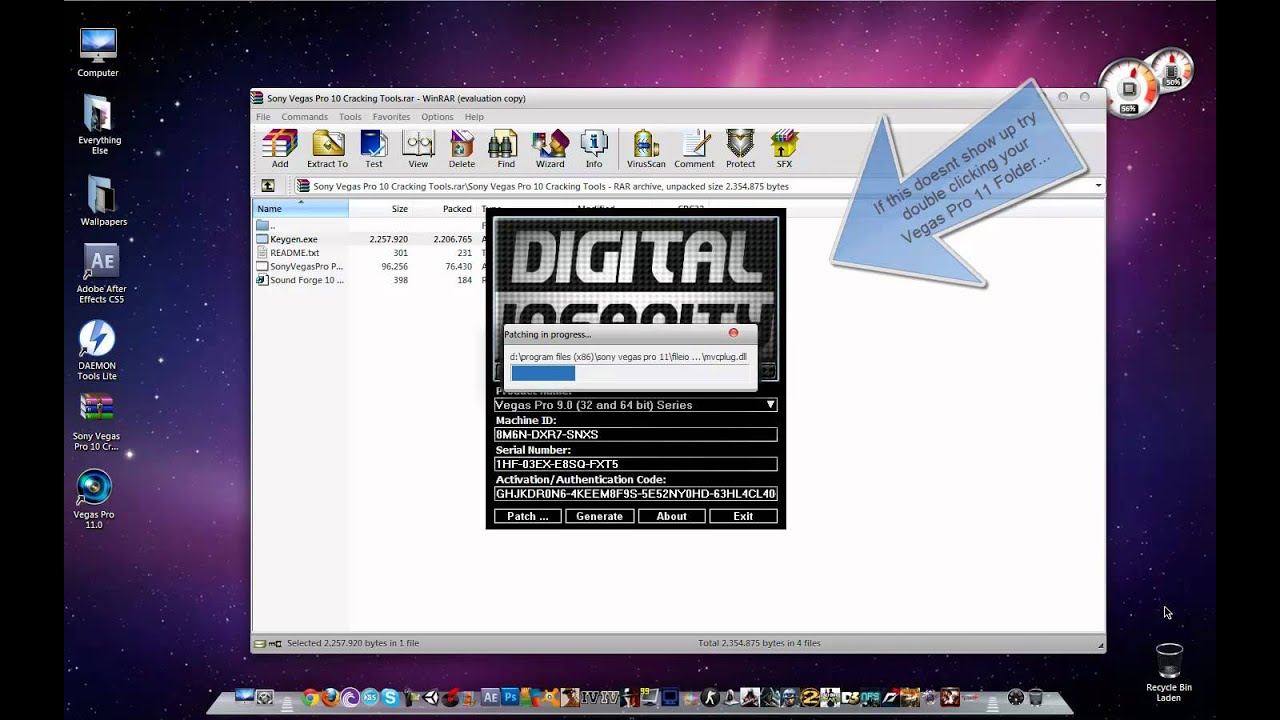
Task: Click the Comment toolbar icon
Action: (x=694, y=149)
